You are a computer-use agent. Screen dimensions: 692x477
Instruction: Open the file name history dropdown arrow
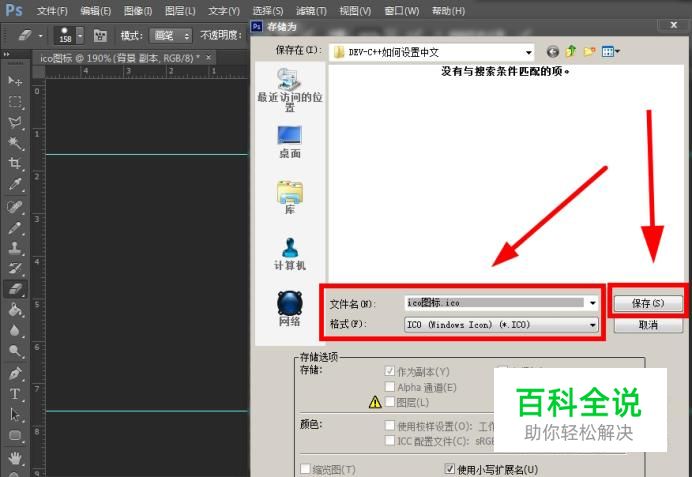point(592,303)
